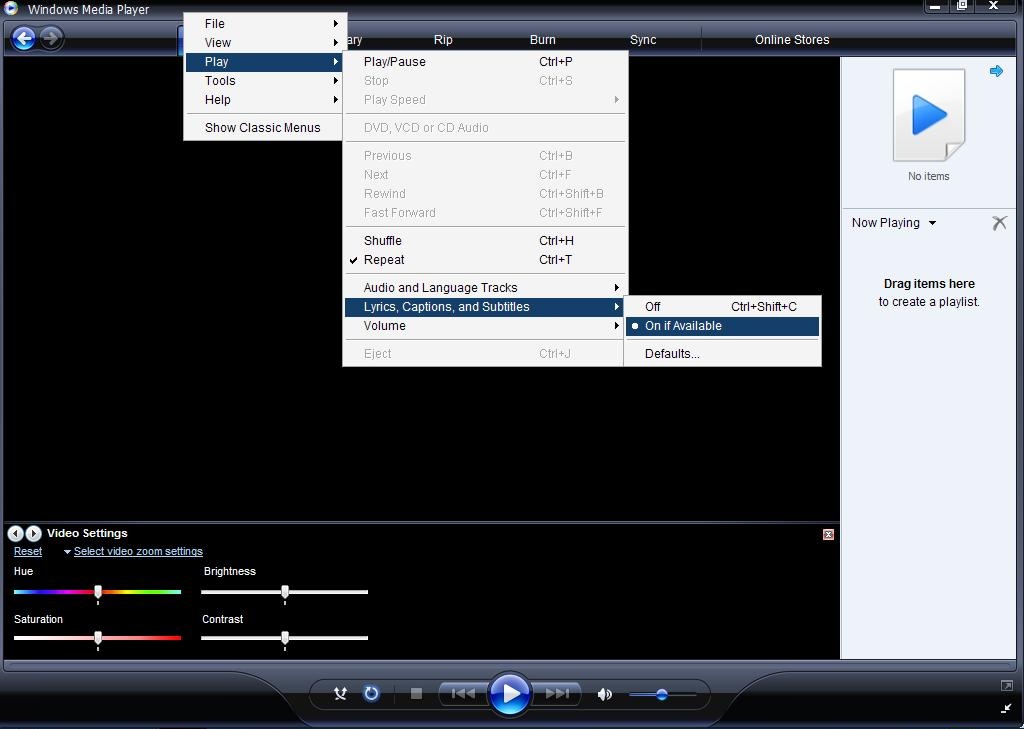Uncheck Repeat in Play menu
This screenshot has height=729, width=1024.
coord(485,259)
